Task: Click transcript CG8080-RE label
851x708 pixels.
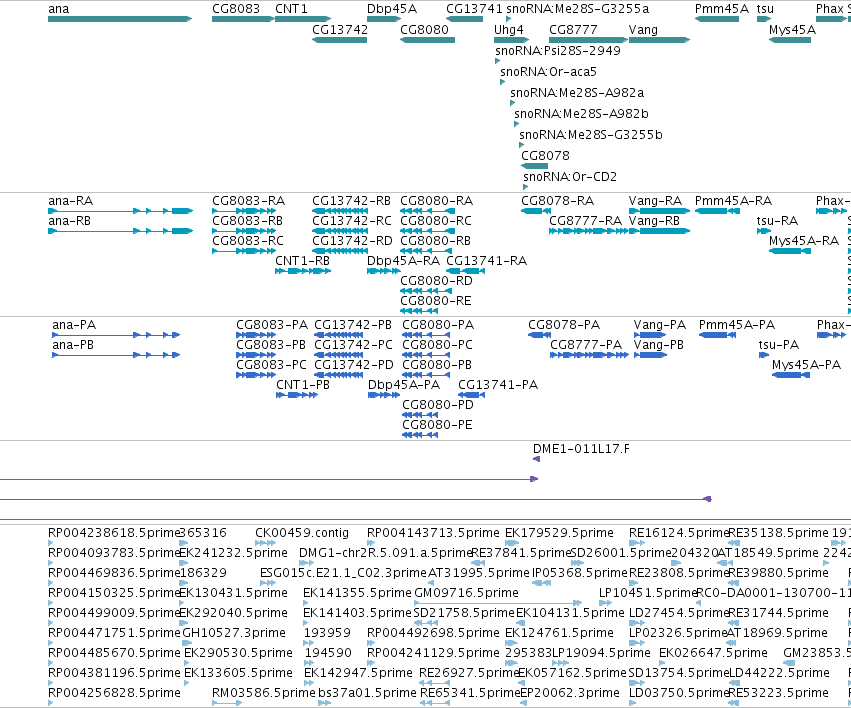Action: click(x=436, y=301)
